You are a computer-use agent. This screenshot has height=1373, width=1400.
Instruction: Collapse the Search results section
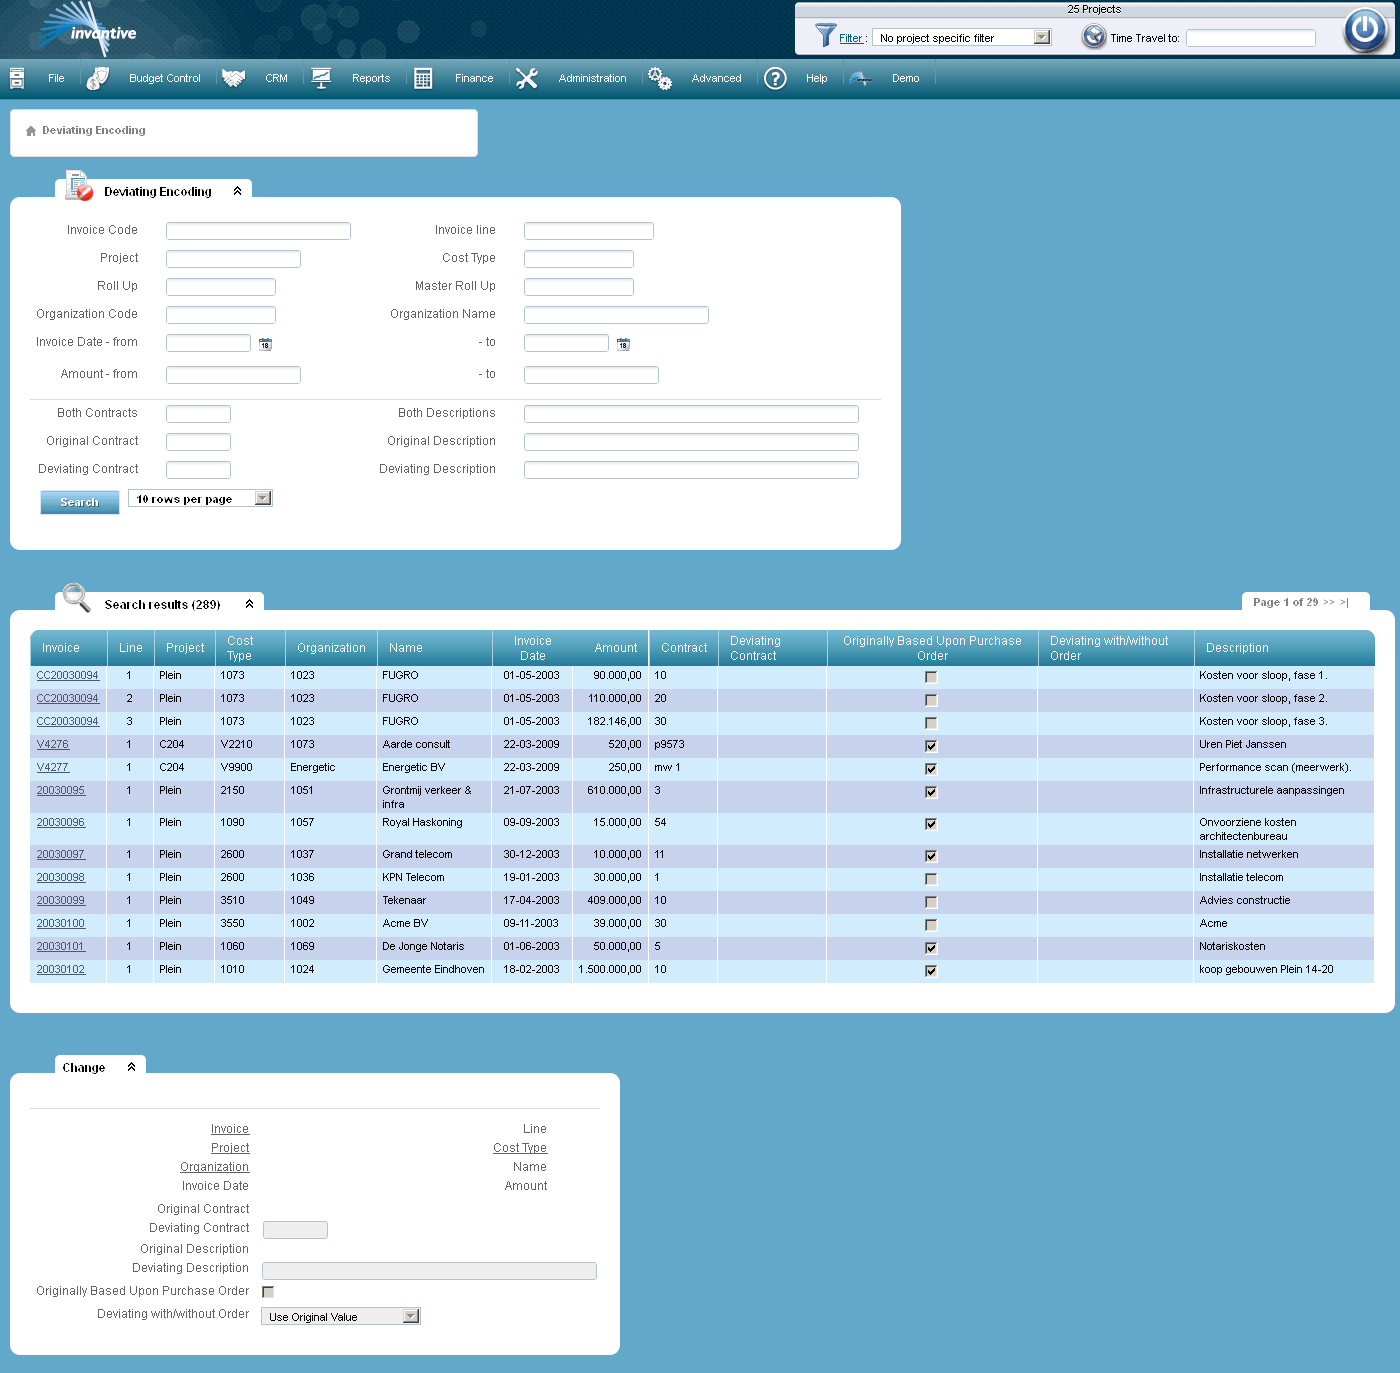pos(249,603)
